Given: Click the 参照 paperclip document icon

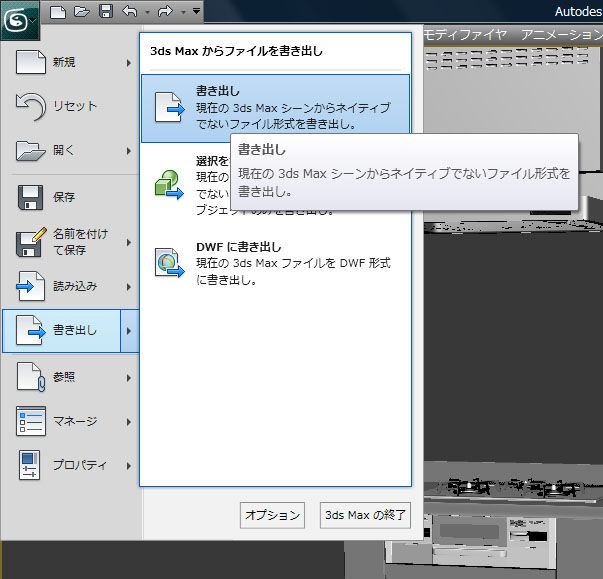Looking at the screenshot, I should point(31,377).
